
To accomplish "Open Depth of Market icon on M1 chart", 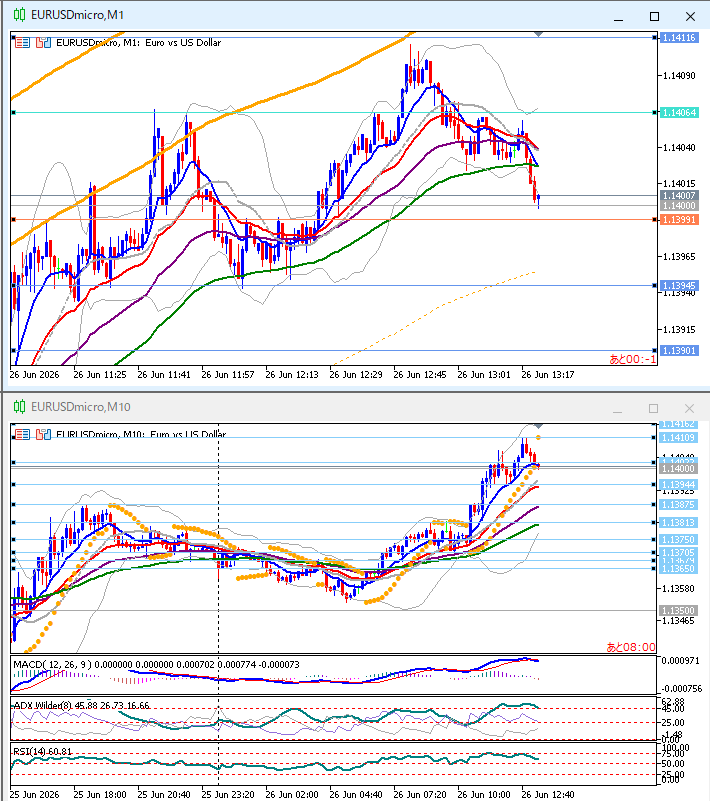I will tap(43, 43).
